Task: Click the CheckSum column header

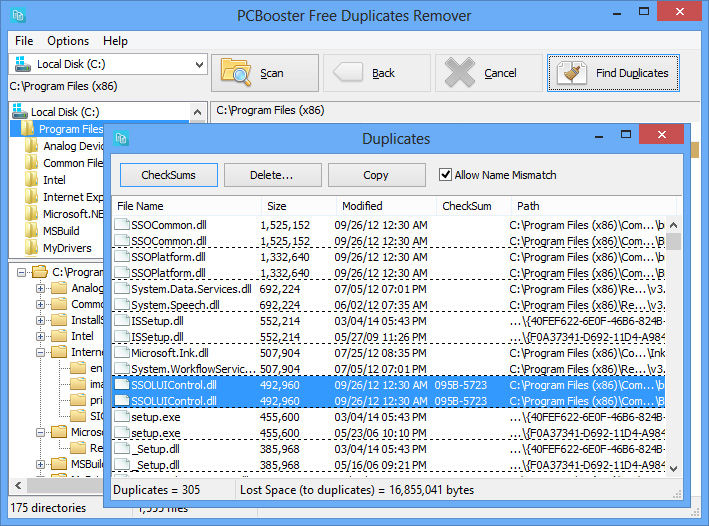Action: [473, 206]
